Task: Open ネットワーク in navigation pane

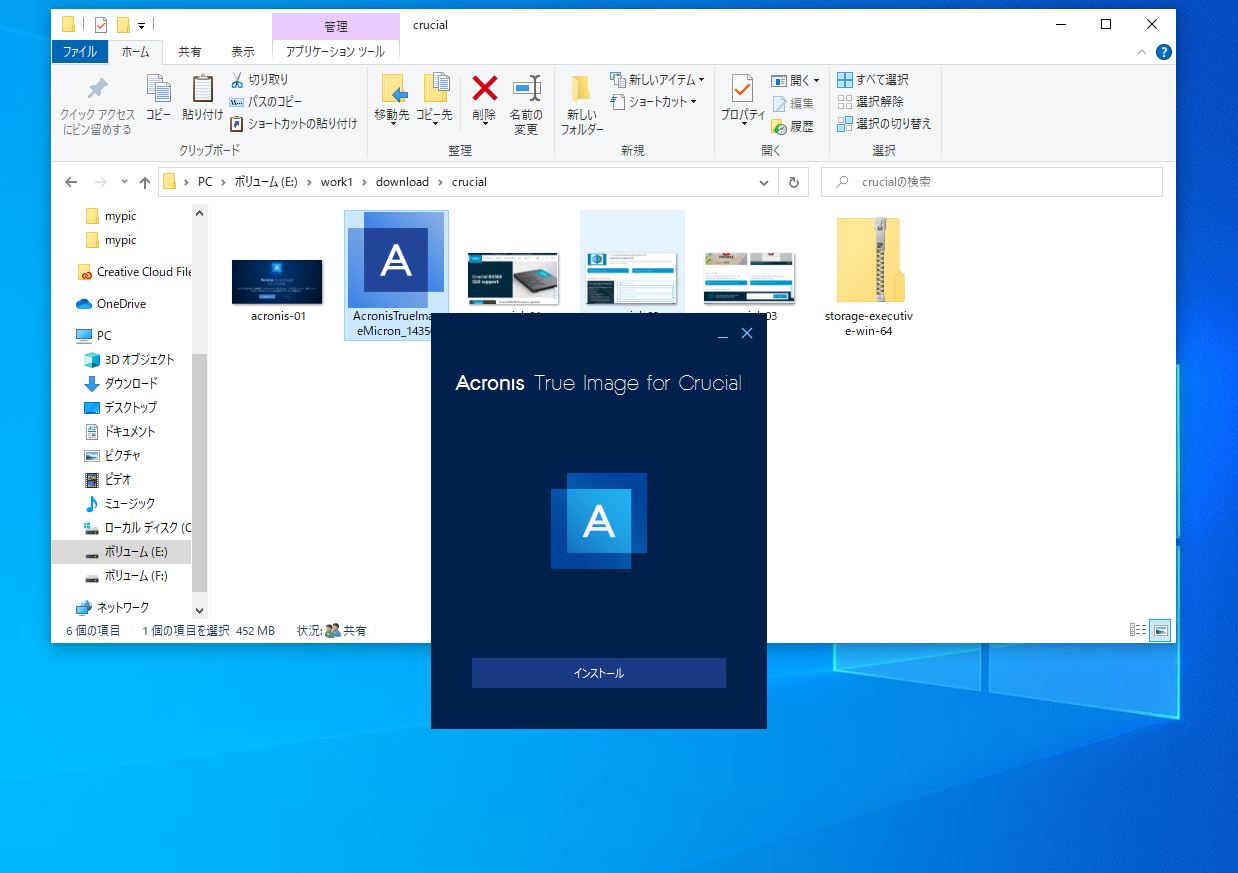Action: tap(113, 608)
